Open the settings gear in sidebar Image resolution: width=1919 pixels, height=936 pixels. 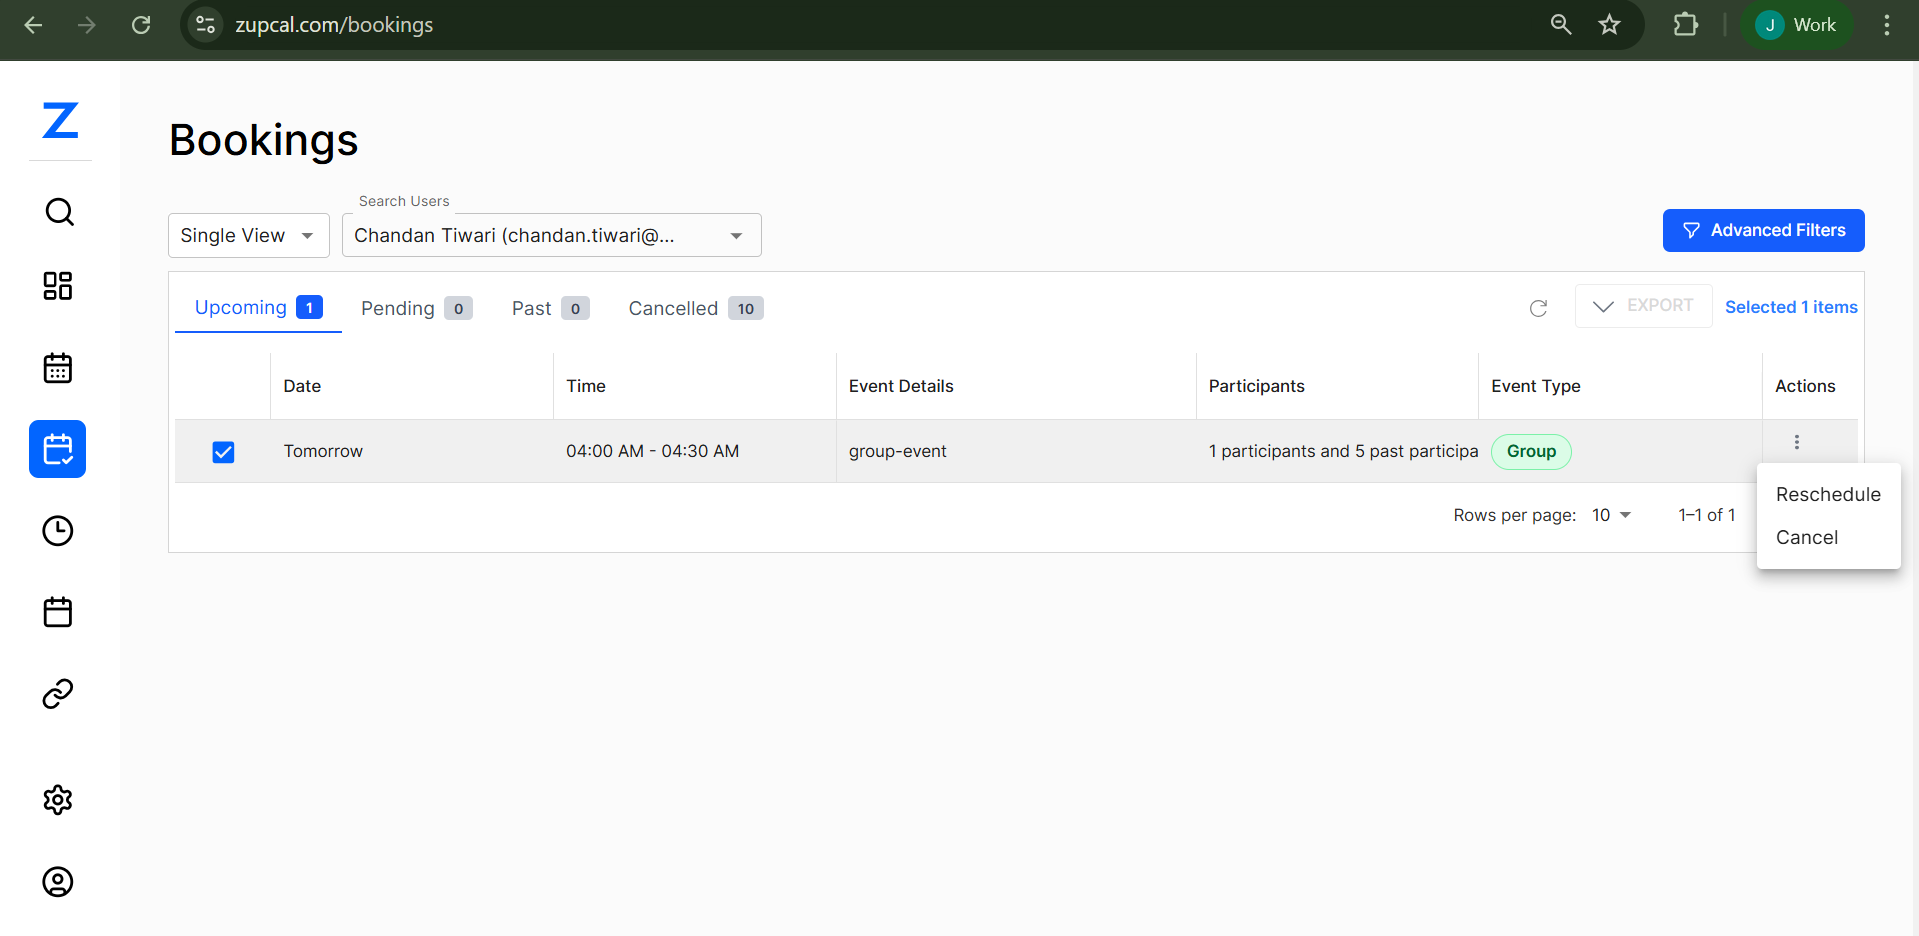click(x=58, y=800)
